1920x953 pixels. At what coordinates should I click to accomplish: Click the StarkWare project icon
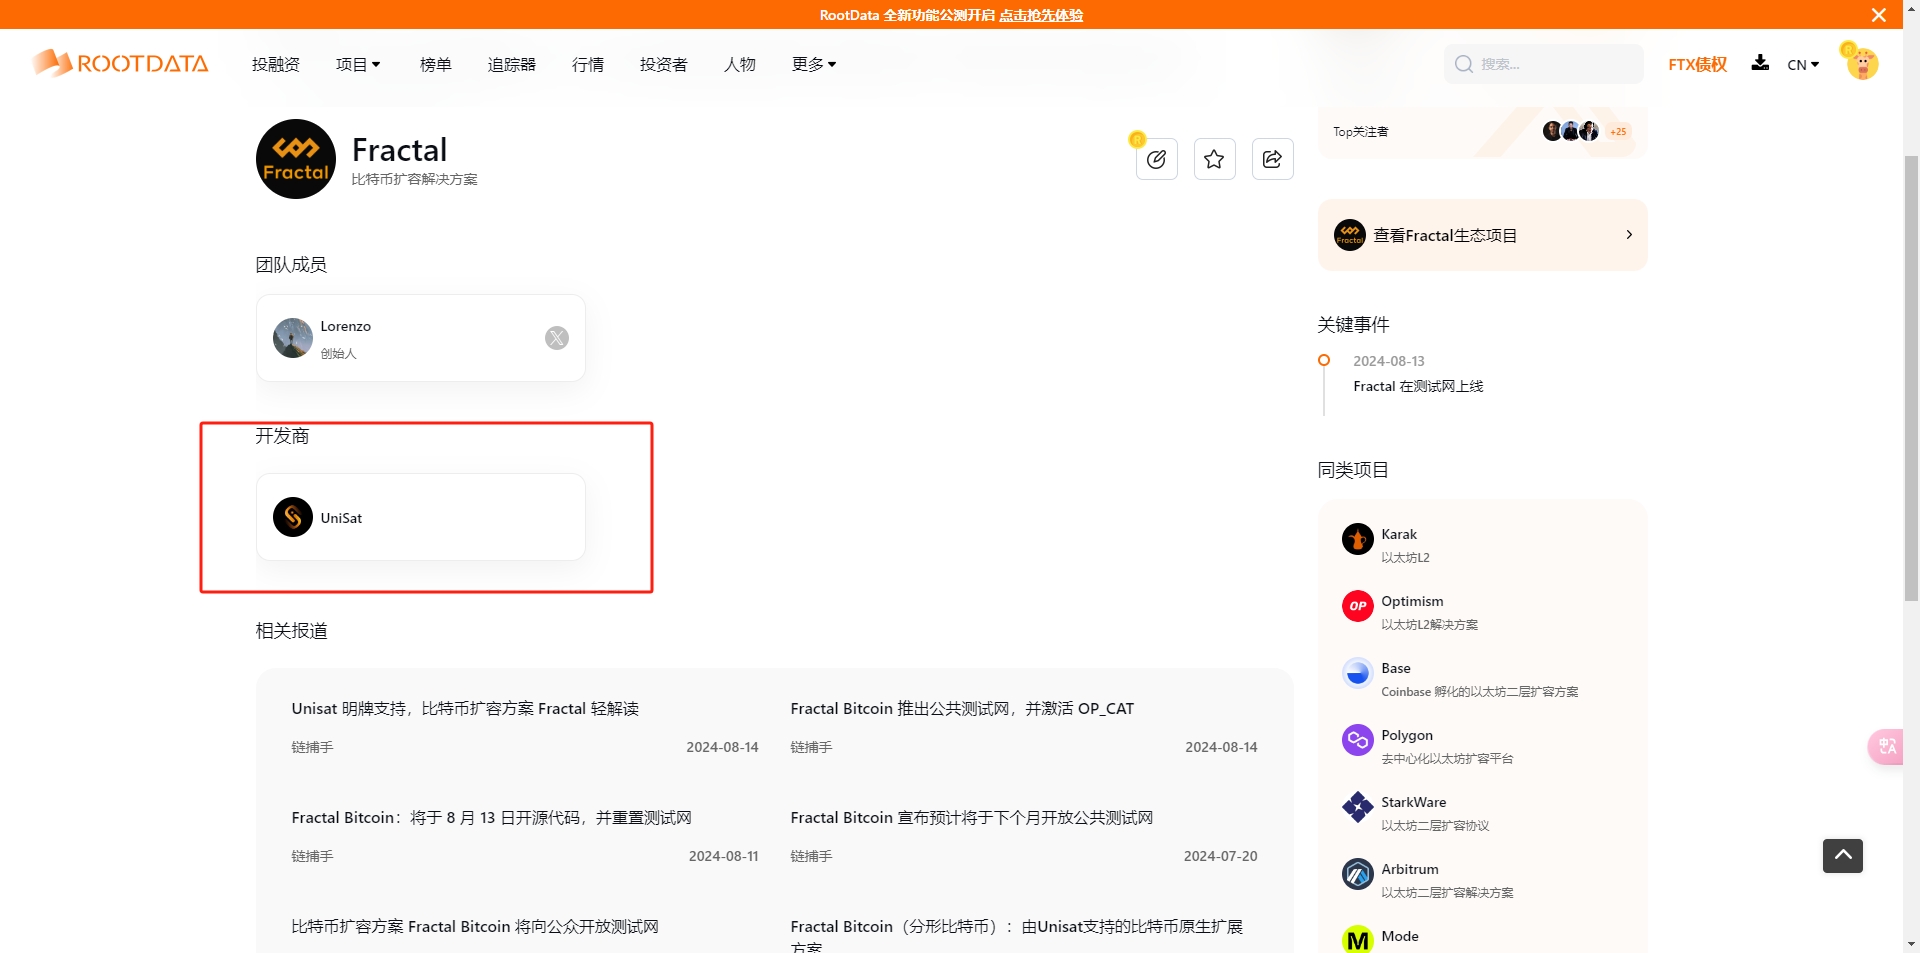pos(1357,807)
